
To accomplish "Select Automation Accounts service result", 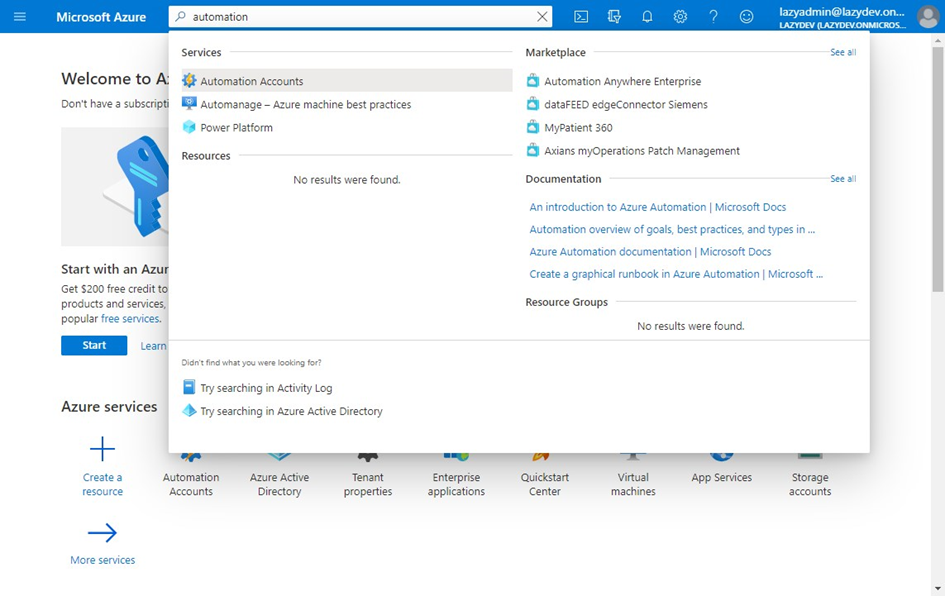I will (347, 81).
